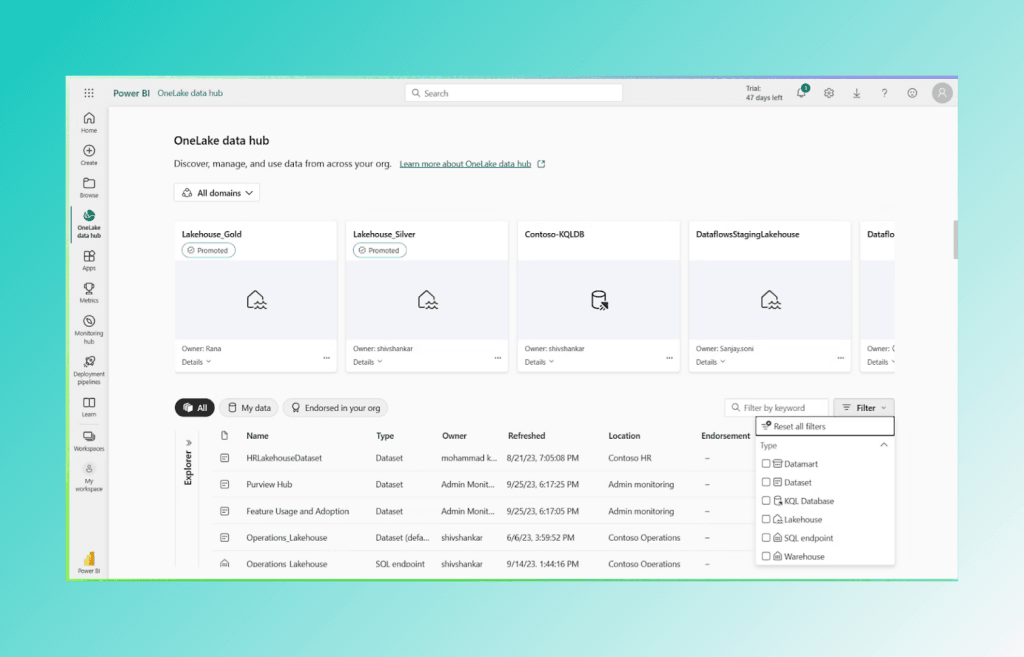This screenshot has width=1024, height=657.
Task: Sort by the Name column header
Action: [x=257, y=436]
